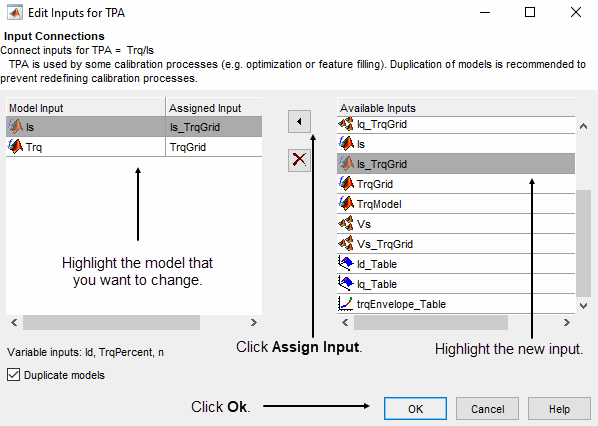Click Available Inputs scroll down arrow

coord(583,305)
